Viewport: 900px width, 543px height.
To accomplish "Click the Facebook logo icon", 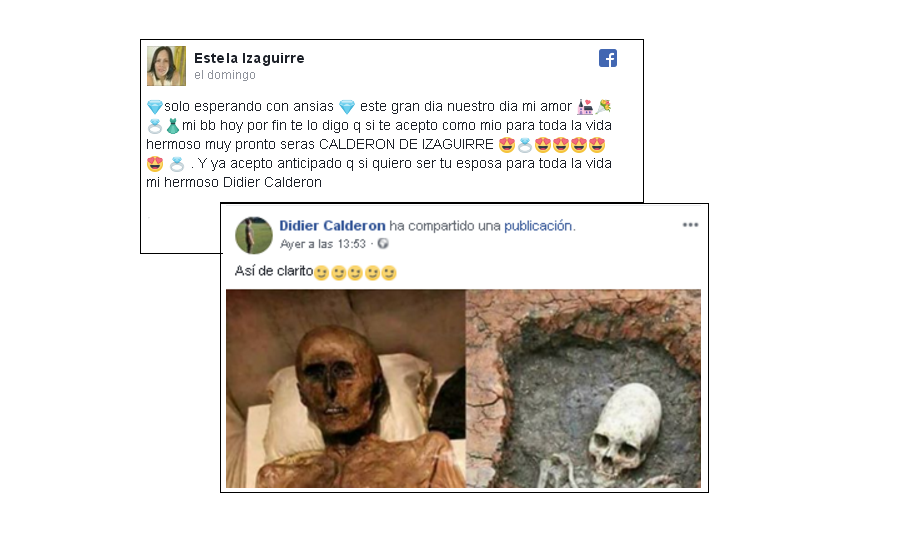I will tap(608, 58).
